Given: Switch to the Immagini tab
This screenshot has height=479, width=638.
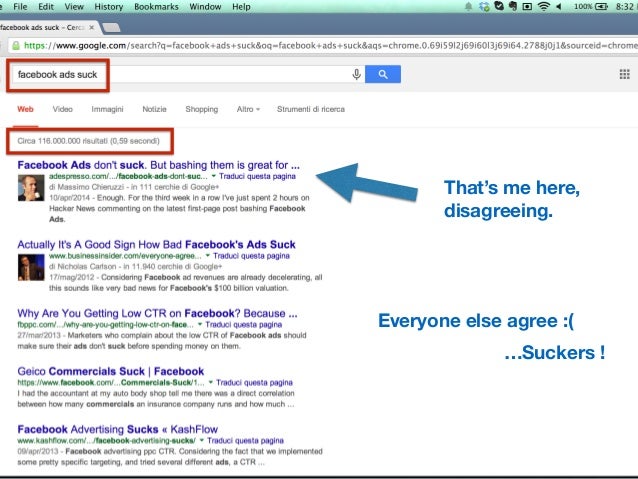Looking at the screenshot, I should pyautogui.click(x=107, y=109).
